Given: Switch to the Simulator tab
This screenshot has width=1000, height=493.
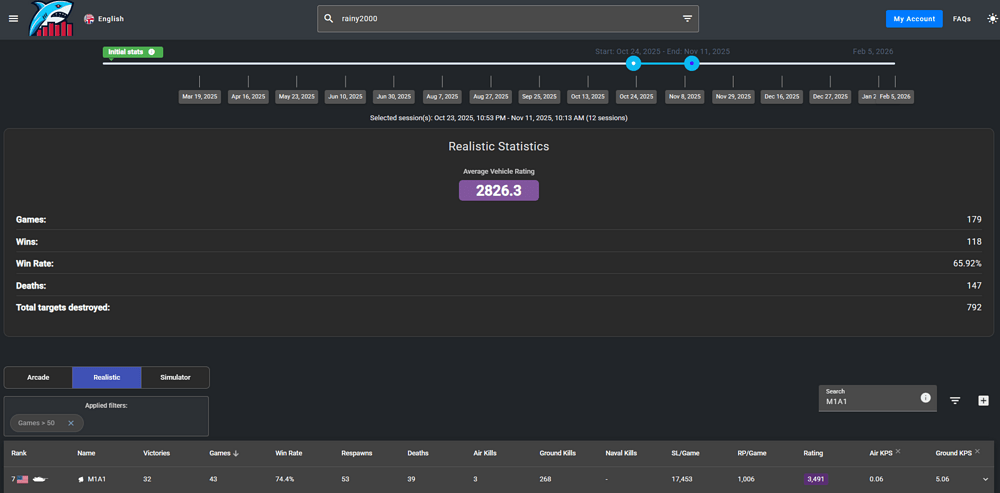Looking at the screenshot, I should [x=175, y=377].
